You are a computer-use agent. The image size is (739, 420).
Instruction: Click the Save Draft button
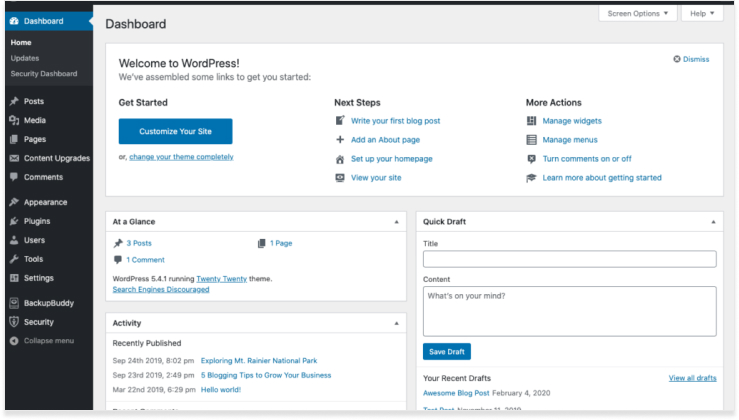tap(447, 352)
